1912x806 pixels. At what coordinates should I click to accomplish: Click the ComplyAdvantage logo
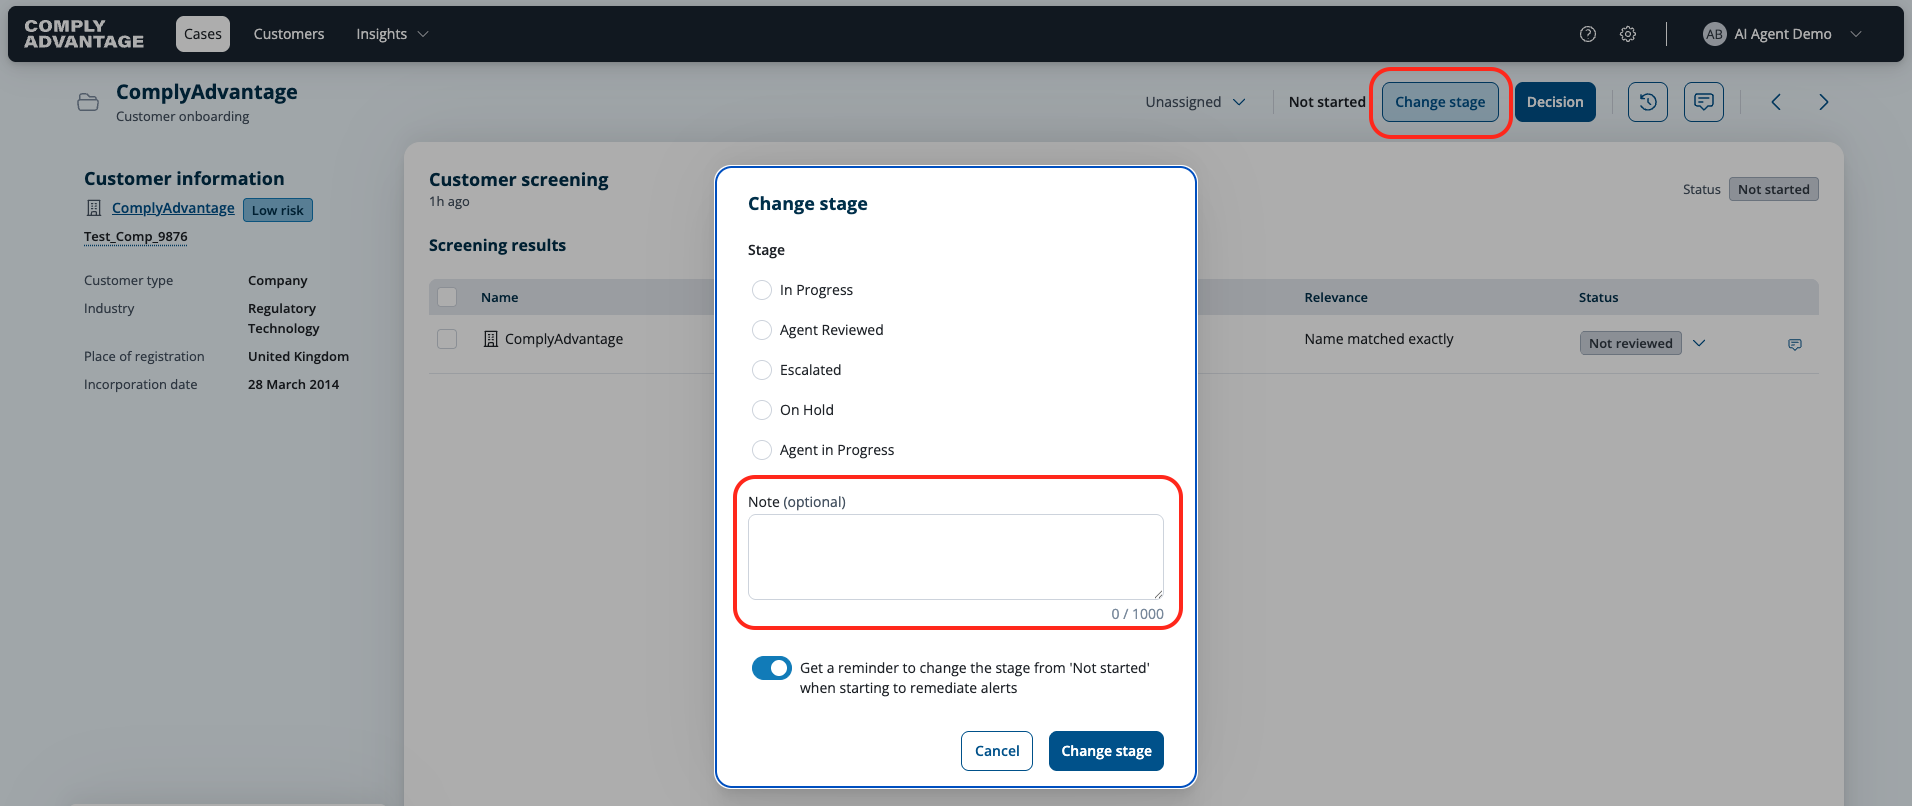tap(84, 34)
